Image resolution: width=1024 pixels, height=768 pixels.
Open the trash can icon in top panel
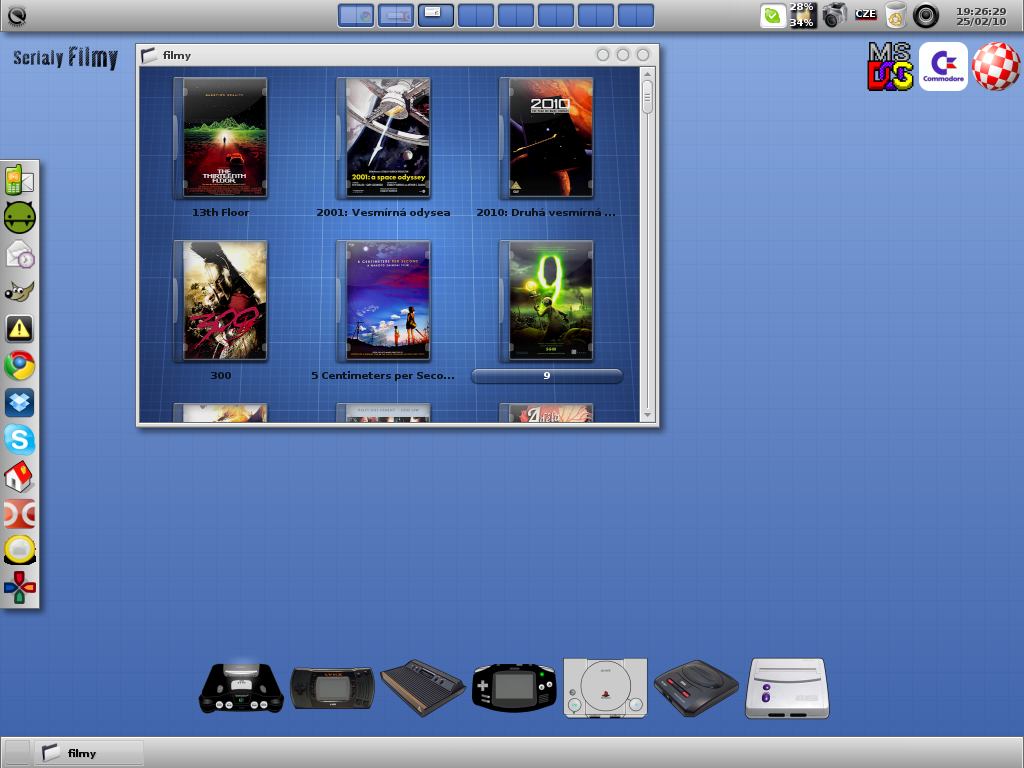point(895,15)
